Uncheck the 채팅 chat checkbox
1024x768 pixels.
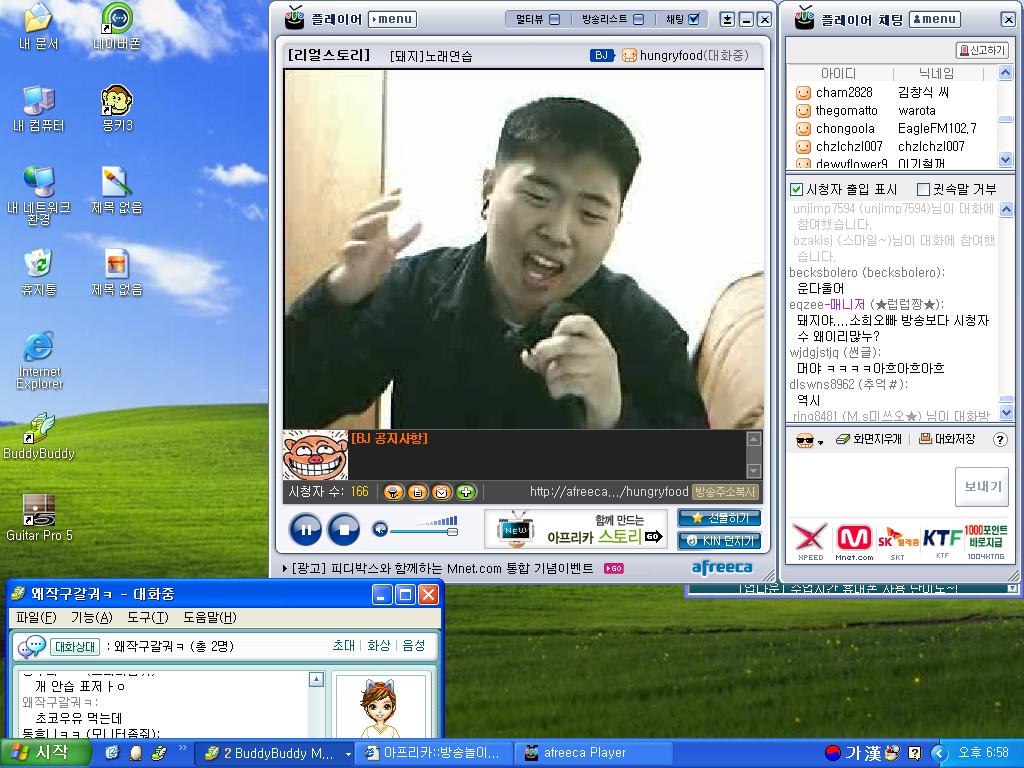click(695, 19)
